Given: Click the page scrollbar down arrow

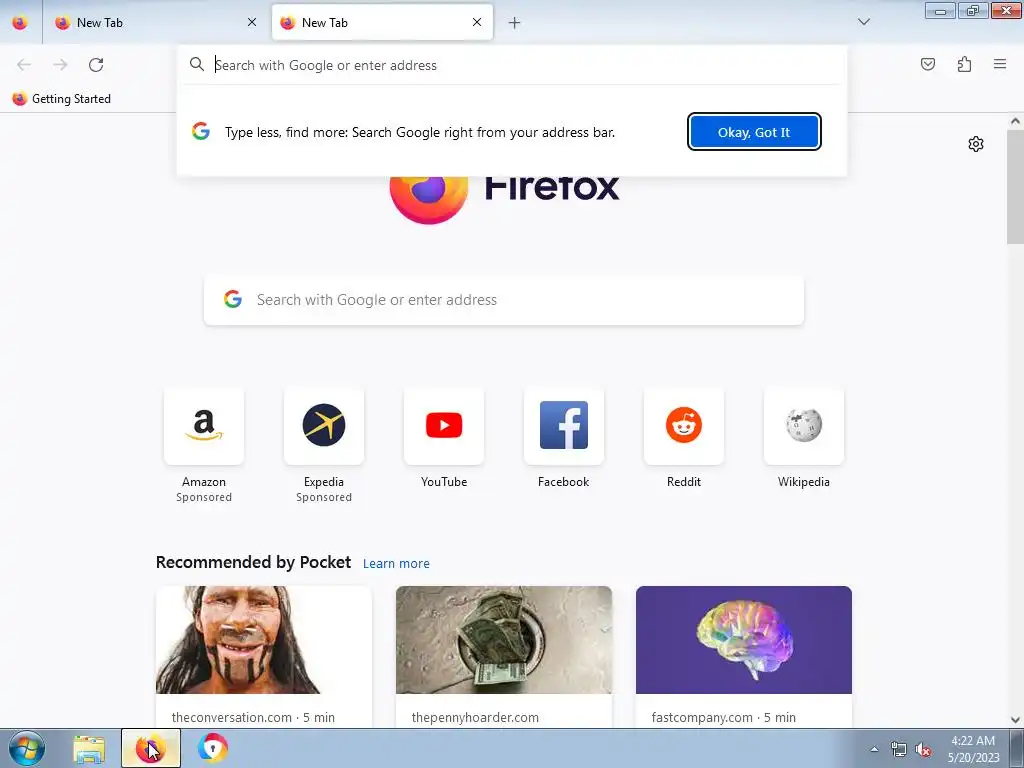Looking at the screenshot, I should pyautogui.click(x=1015, y=720).
